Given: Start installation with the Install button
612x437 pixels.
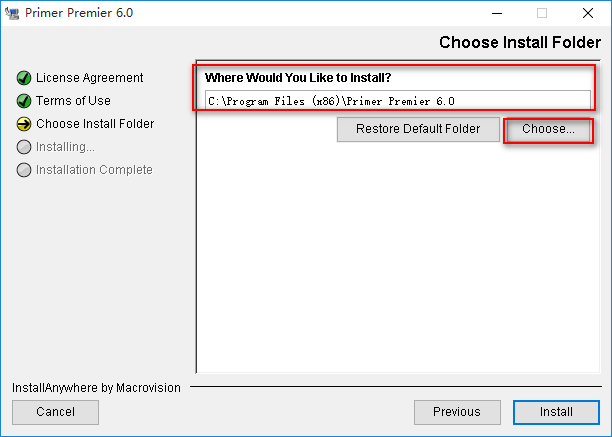Looking at the screenshot, I should 556,412.
